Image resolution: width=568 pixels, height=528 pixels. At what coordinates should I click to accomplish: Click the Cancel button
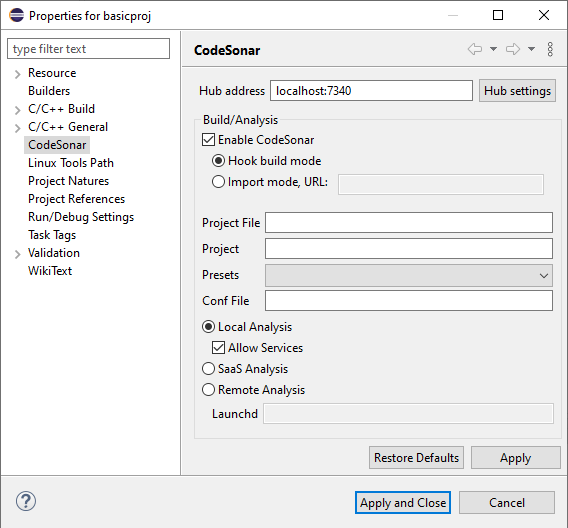pos(507,503)
